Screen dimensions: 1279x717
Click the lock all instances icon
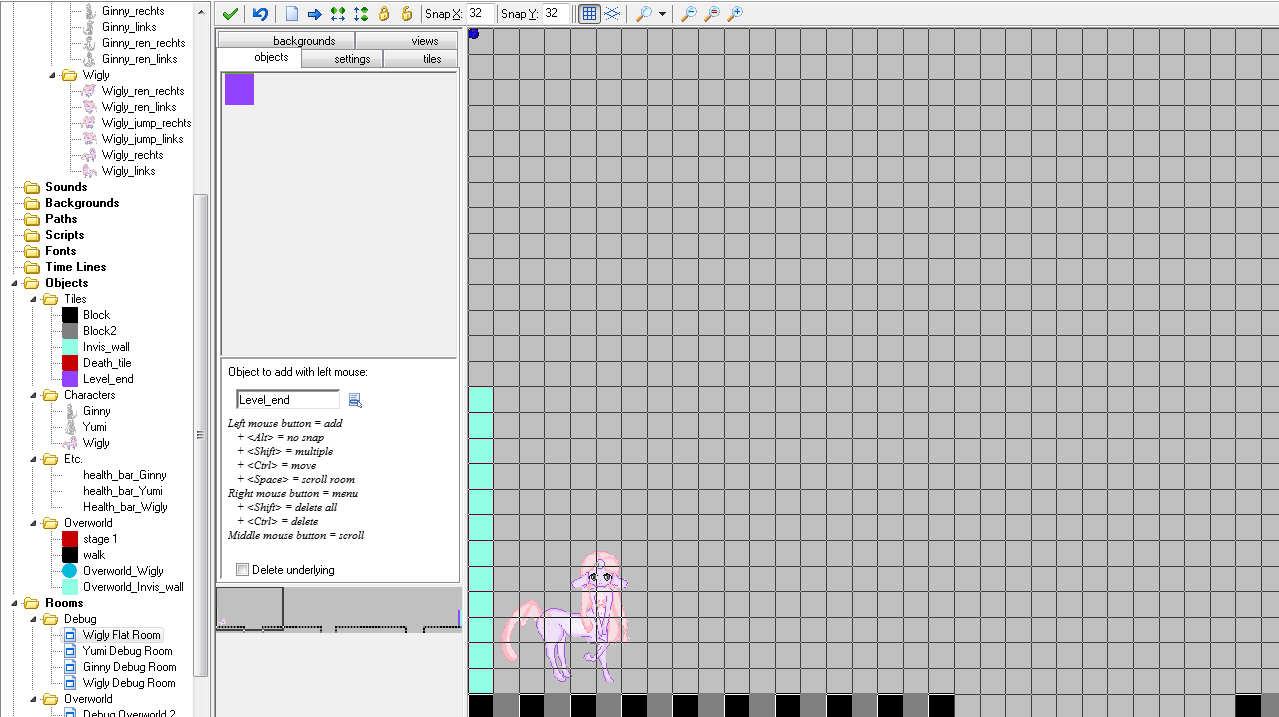click(384, 14)
